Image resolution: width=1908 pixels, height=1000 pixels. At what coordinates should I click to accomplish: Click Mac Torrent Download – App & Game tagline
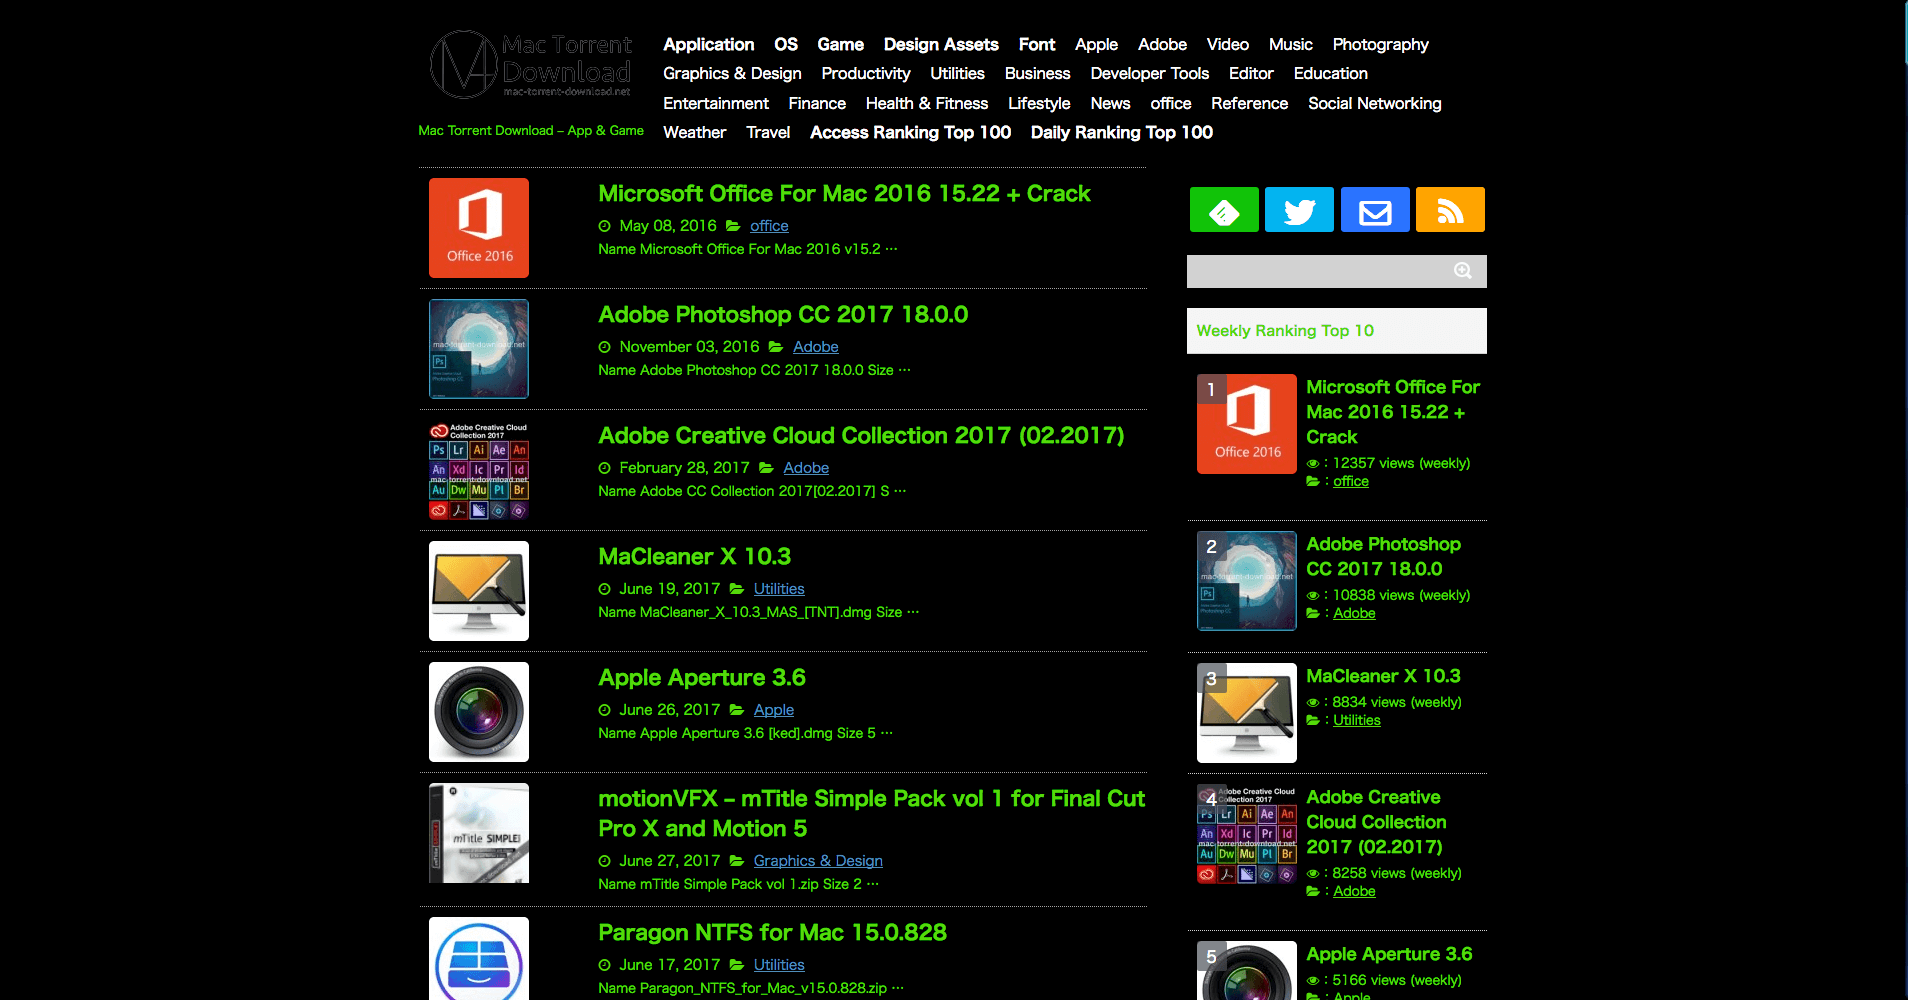[531, 131]
